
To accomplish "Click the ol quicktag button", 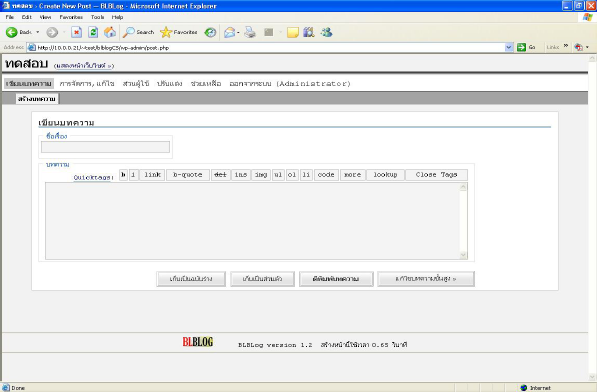I will click(292, 175).
